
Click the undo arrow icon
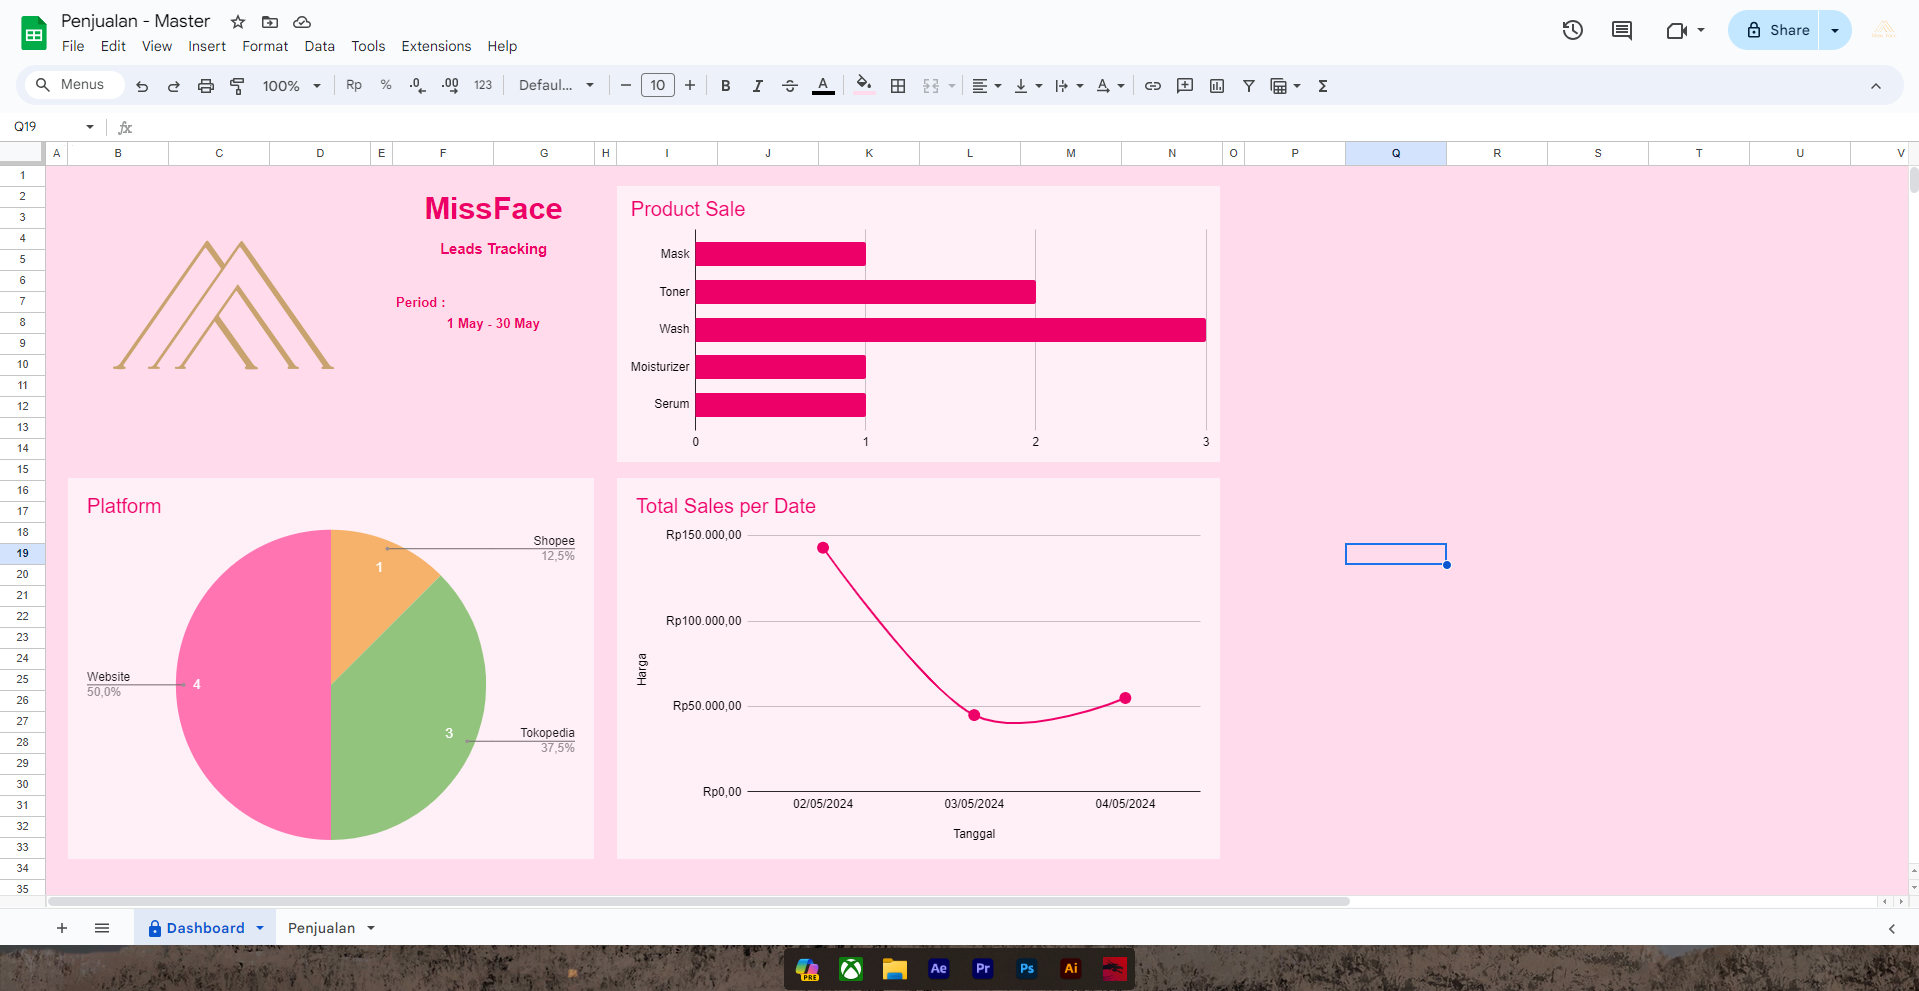point(142,86)
